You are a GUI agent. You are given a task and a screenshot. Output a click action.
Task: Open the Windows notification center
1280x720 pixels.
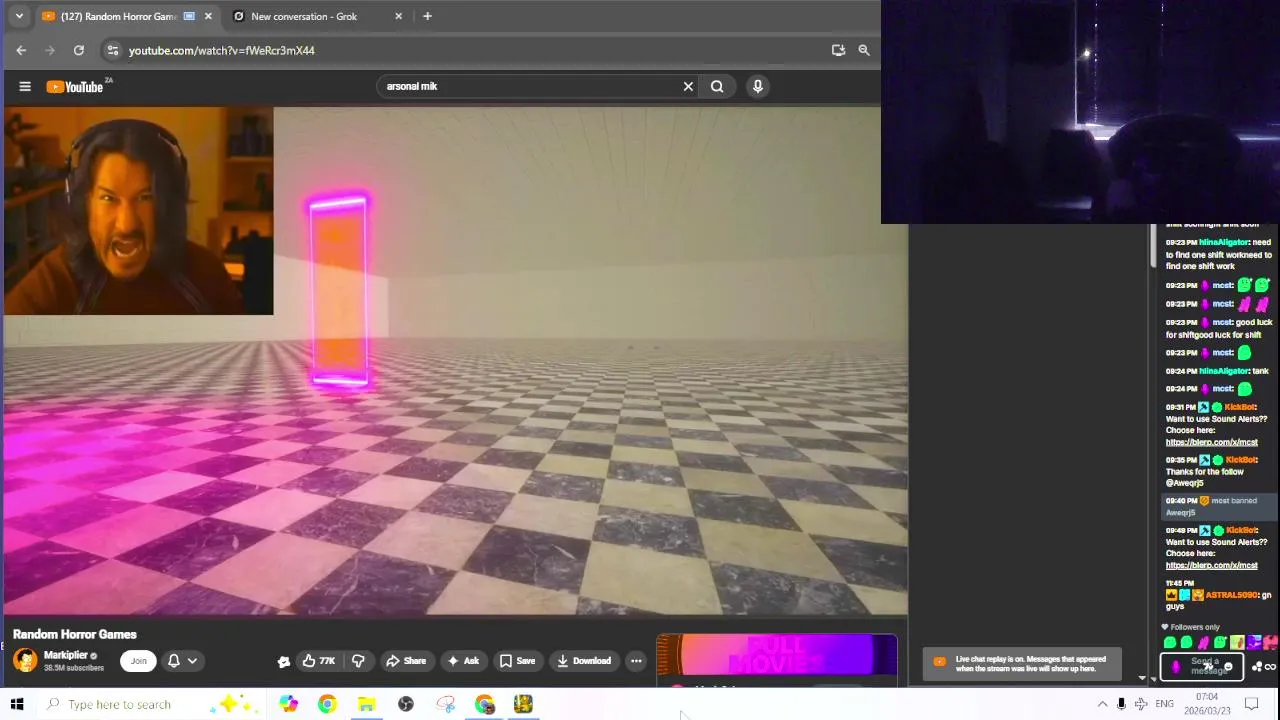coord(1251,704)
